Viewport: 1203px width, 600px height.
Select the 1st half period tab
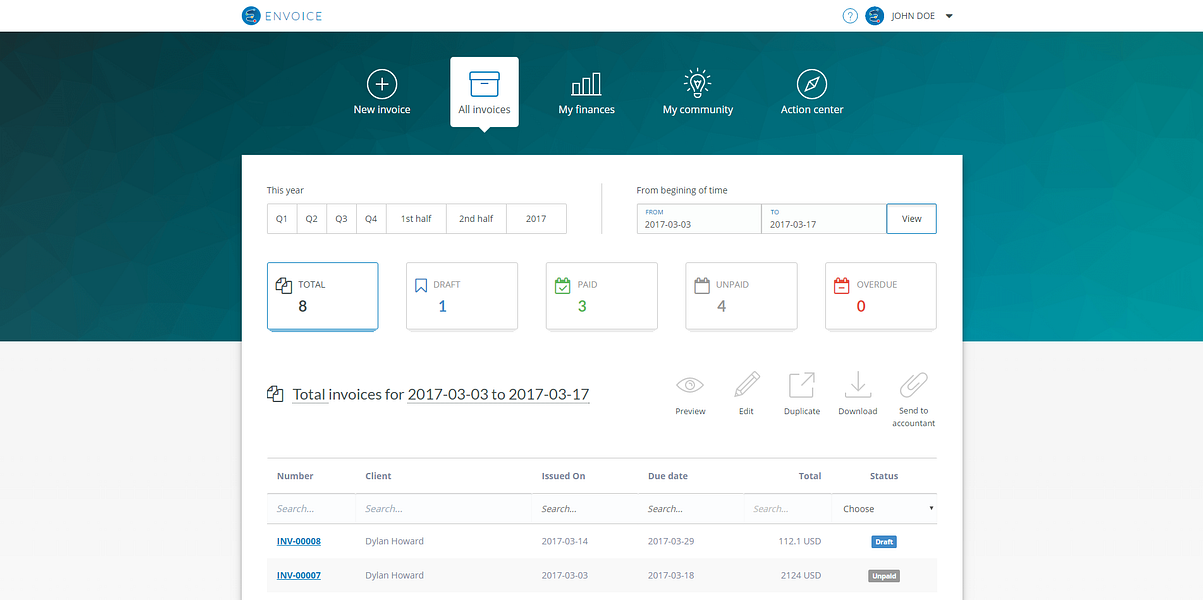click(416, 219)
